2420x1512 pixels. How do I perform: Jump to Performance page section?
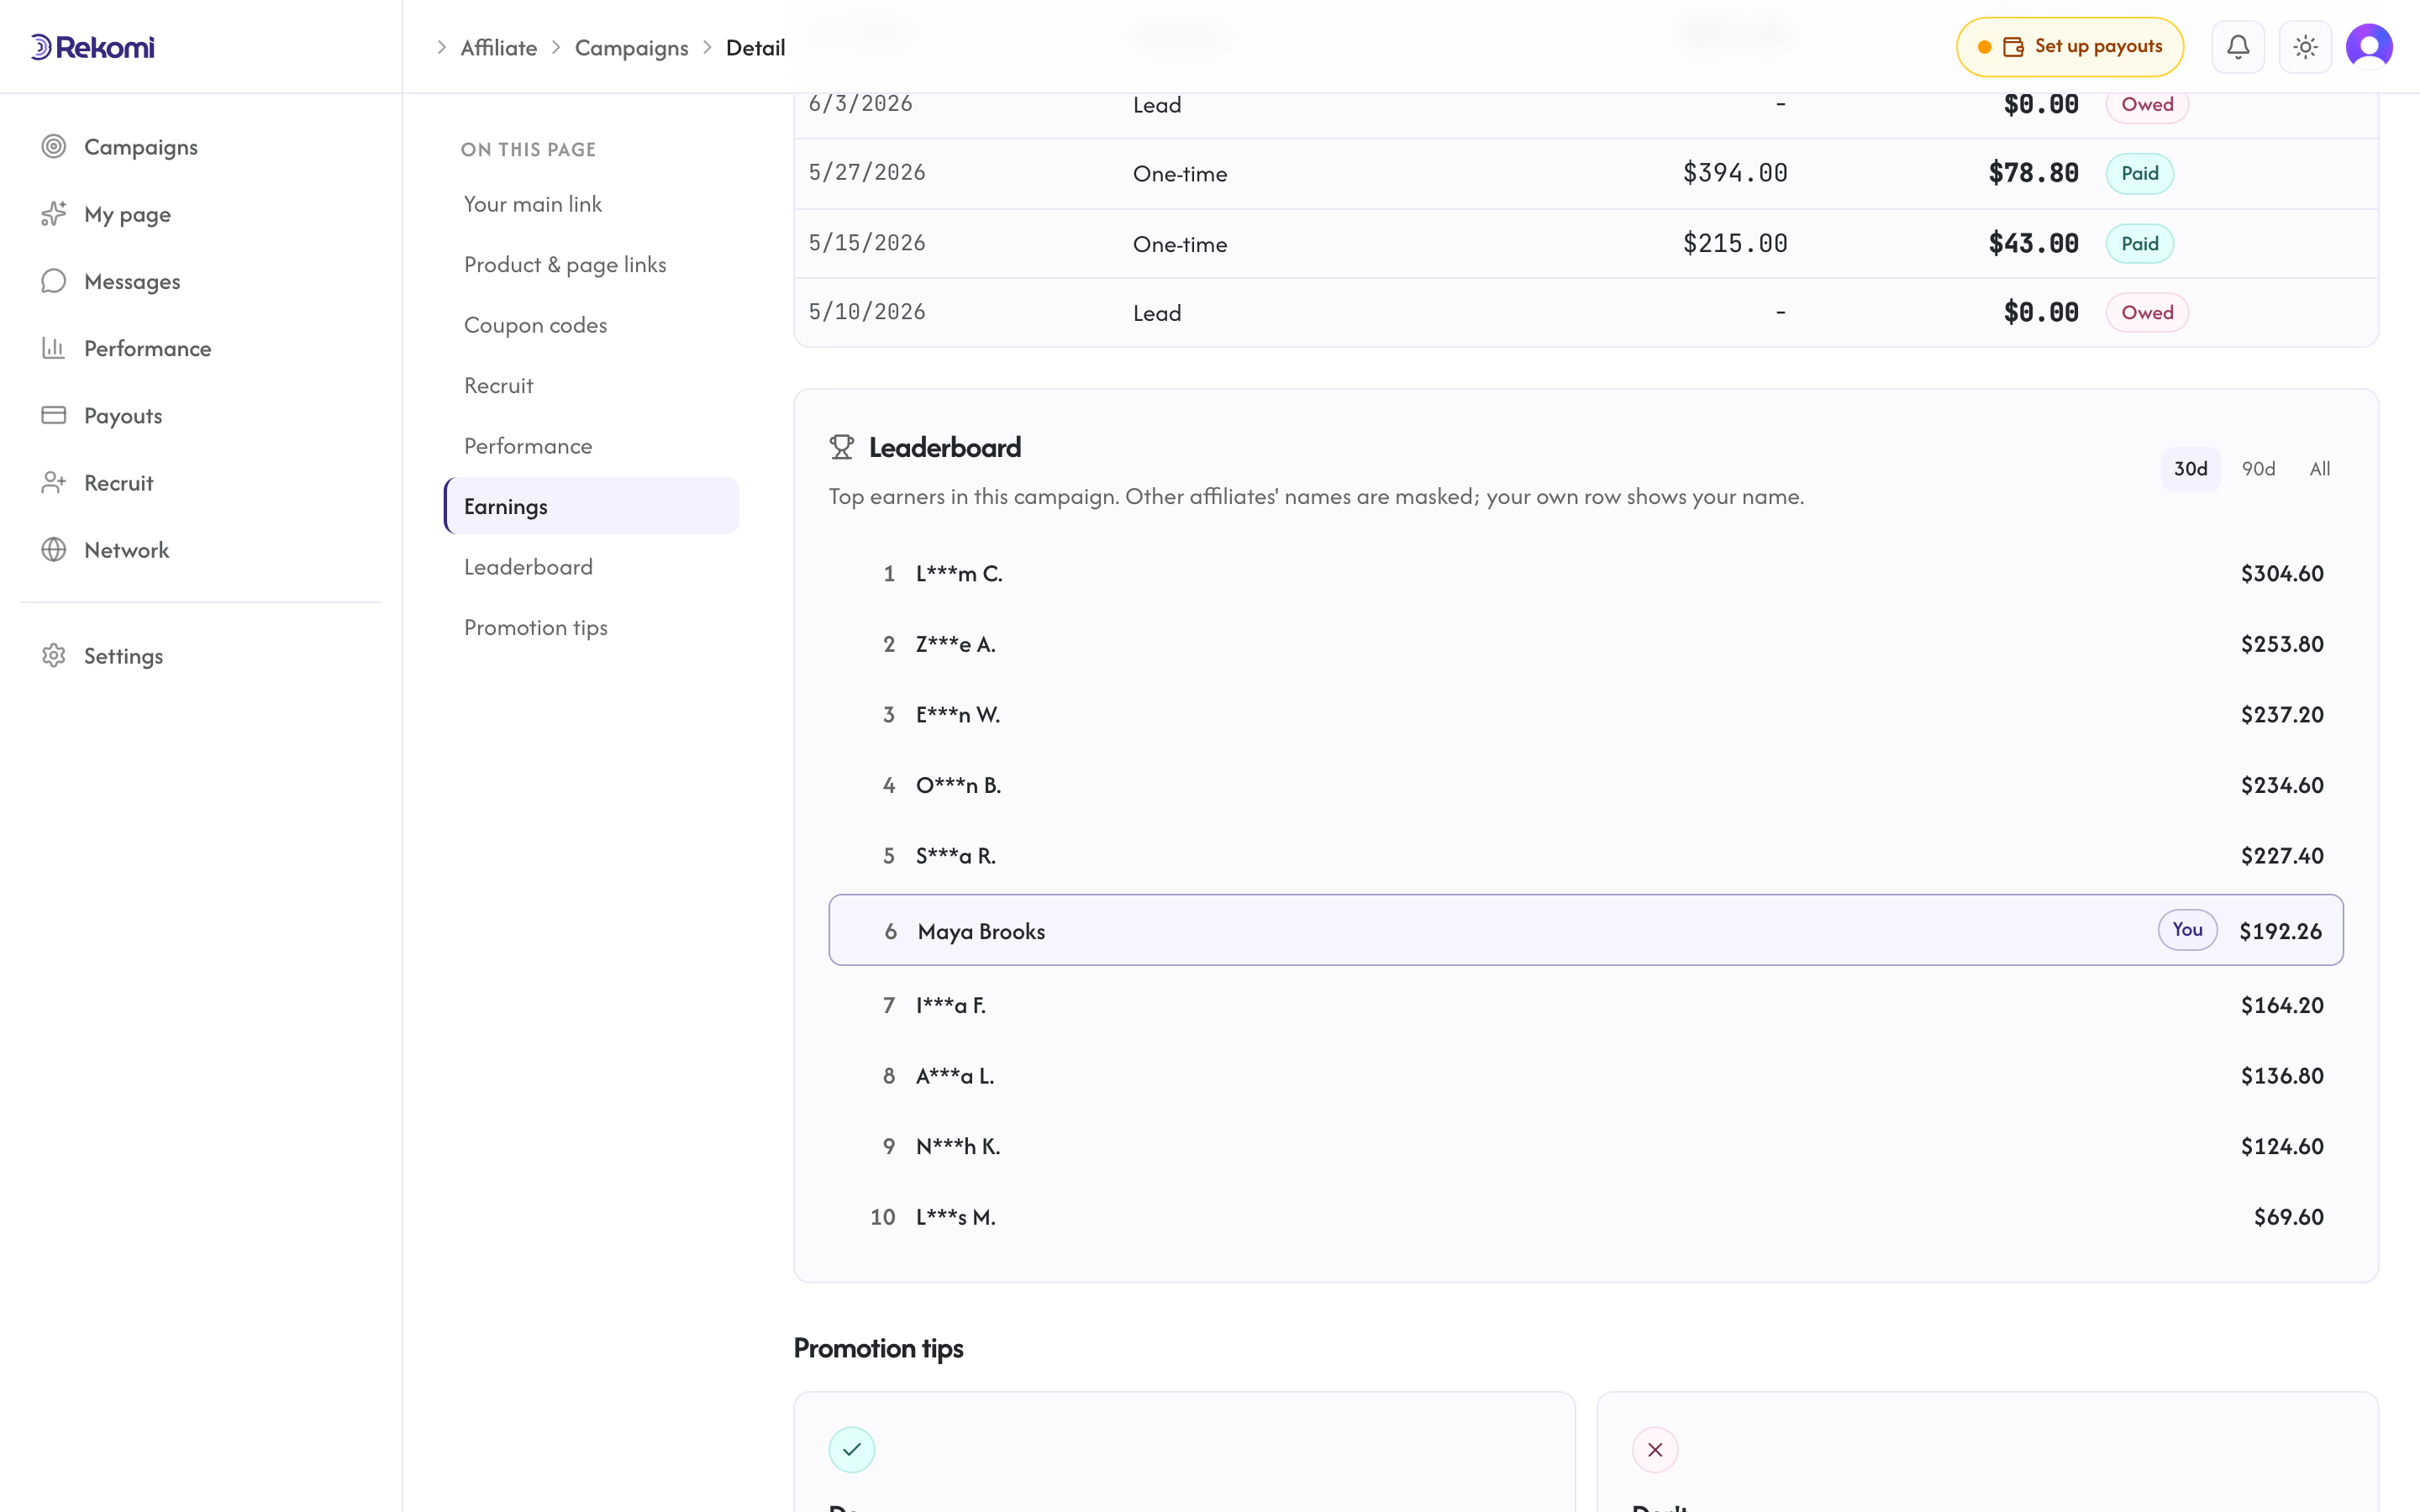[x=592, y=446]
